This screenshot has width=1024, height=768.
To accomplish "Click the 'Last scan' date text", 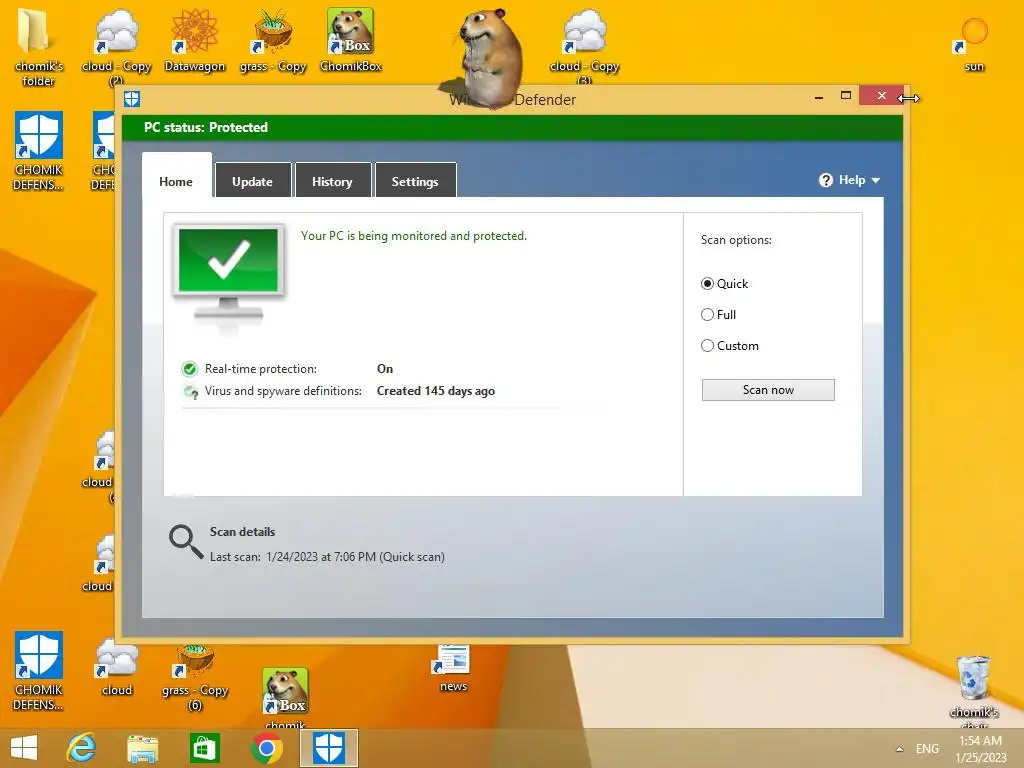I will 327,556.
